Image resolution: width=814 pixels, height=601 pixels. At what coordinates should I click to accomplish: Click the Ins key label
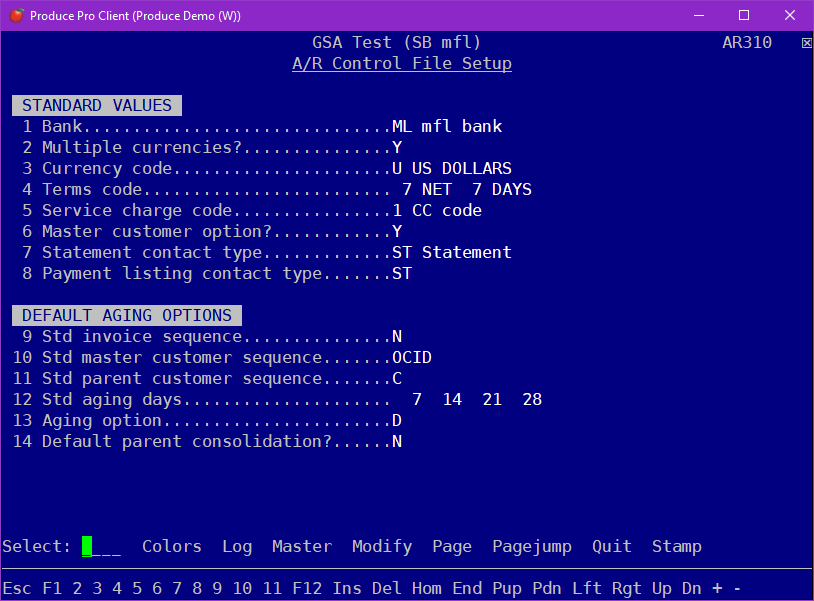point(347,588)
